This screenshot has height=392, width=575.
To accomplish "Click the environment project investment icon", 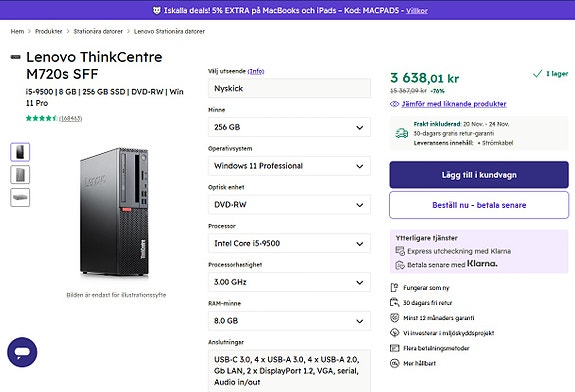I will pyautogui.click(x=394, y=333).
